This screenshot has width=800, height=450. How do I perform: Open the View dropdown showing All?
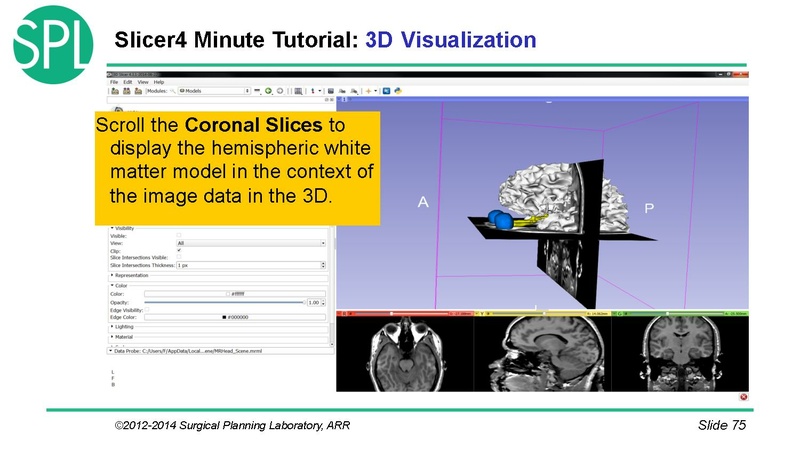coord(251,243)
